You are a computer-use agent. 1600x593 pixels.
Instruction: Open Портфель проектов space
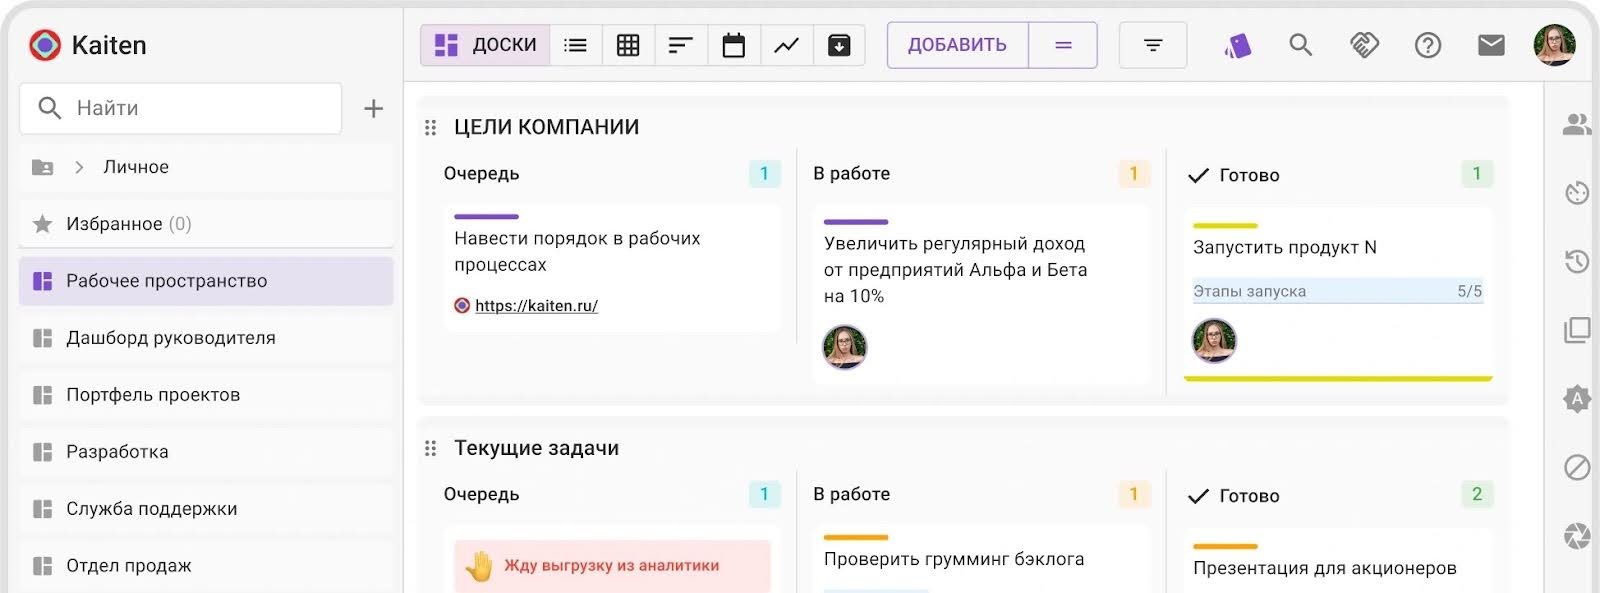click(x=206, y=395)
